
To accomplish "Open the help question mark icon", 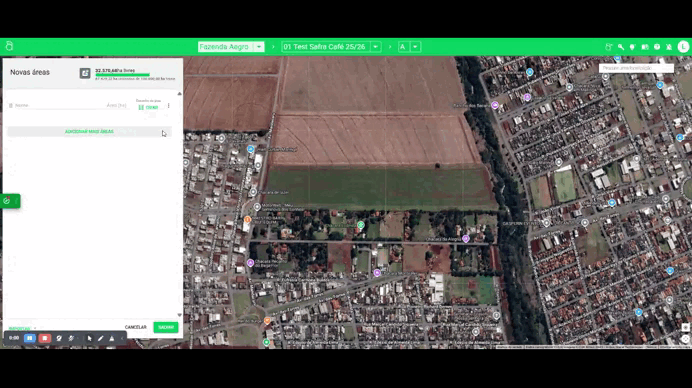I will 657,47.
